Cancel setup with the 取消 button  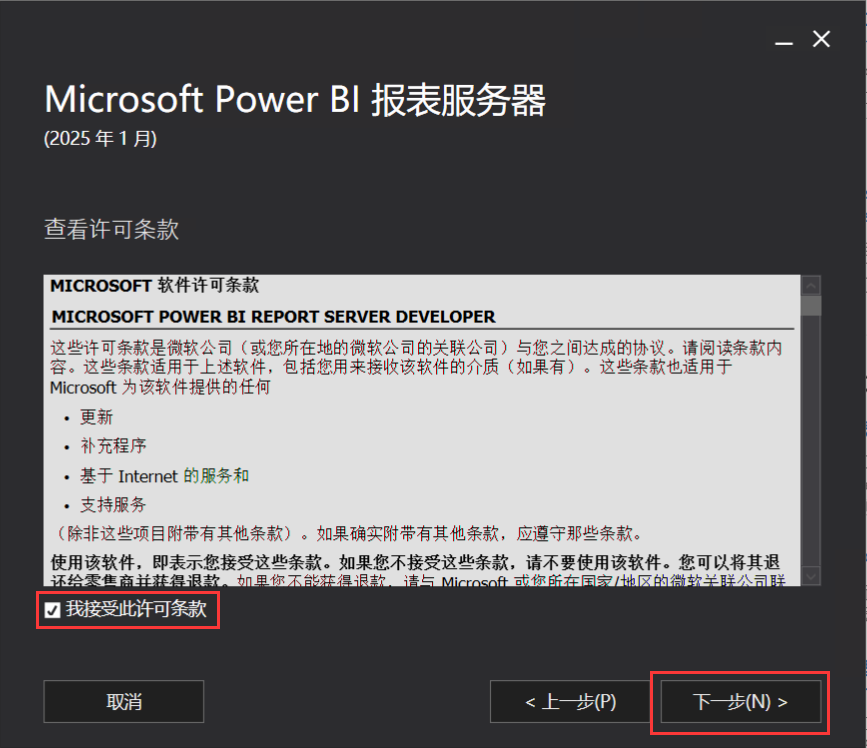point(124,702)
